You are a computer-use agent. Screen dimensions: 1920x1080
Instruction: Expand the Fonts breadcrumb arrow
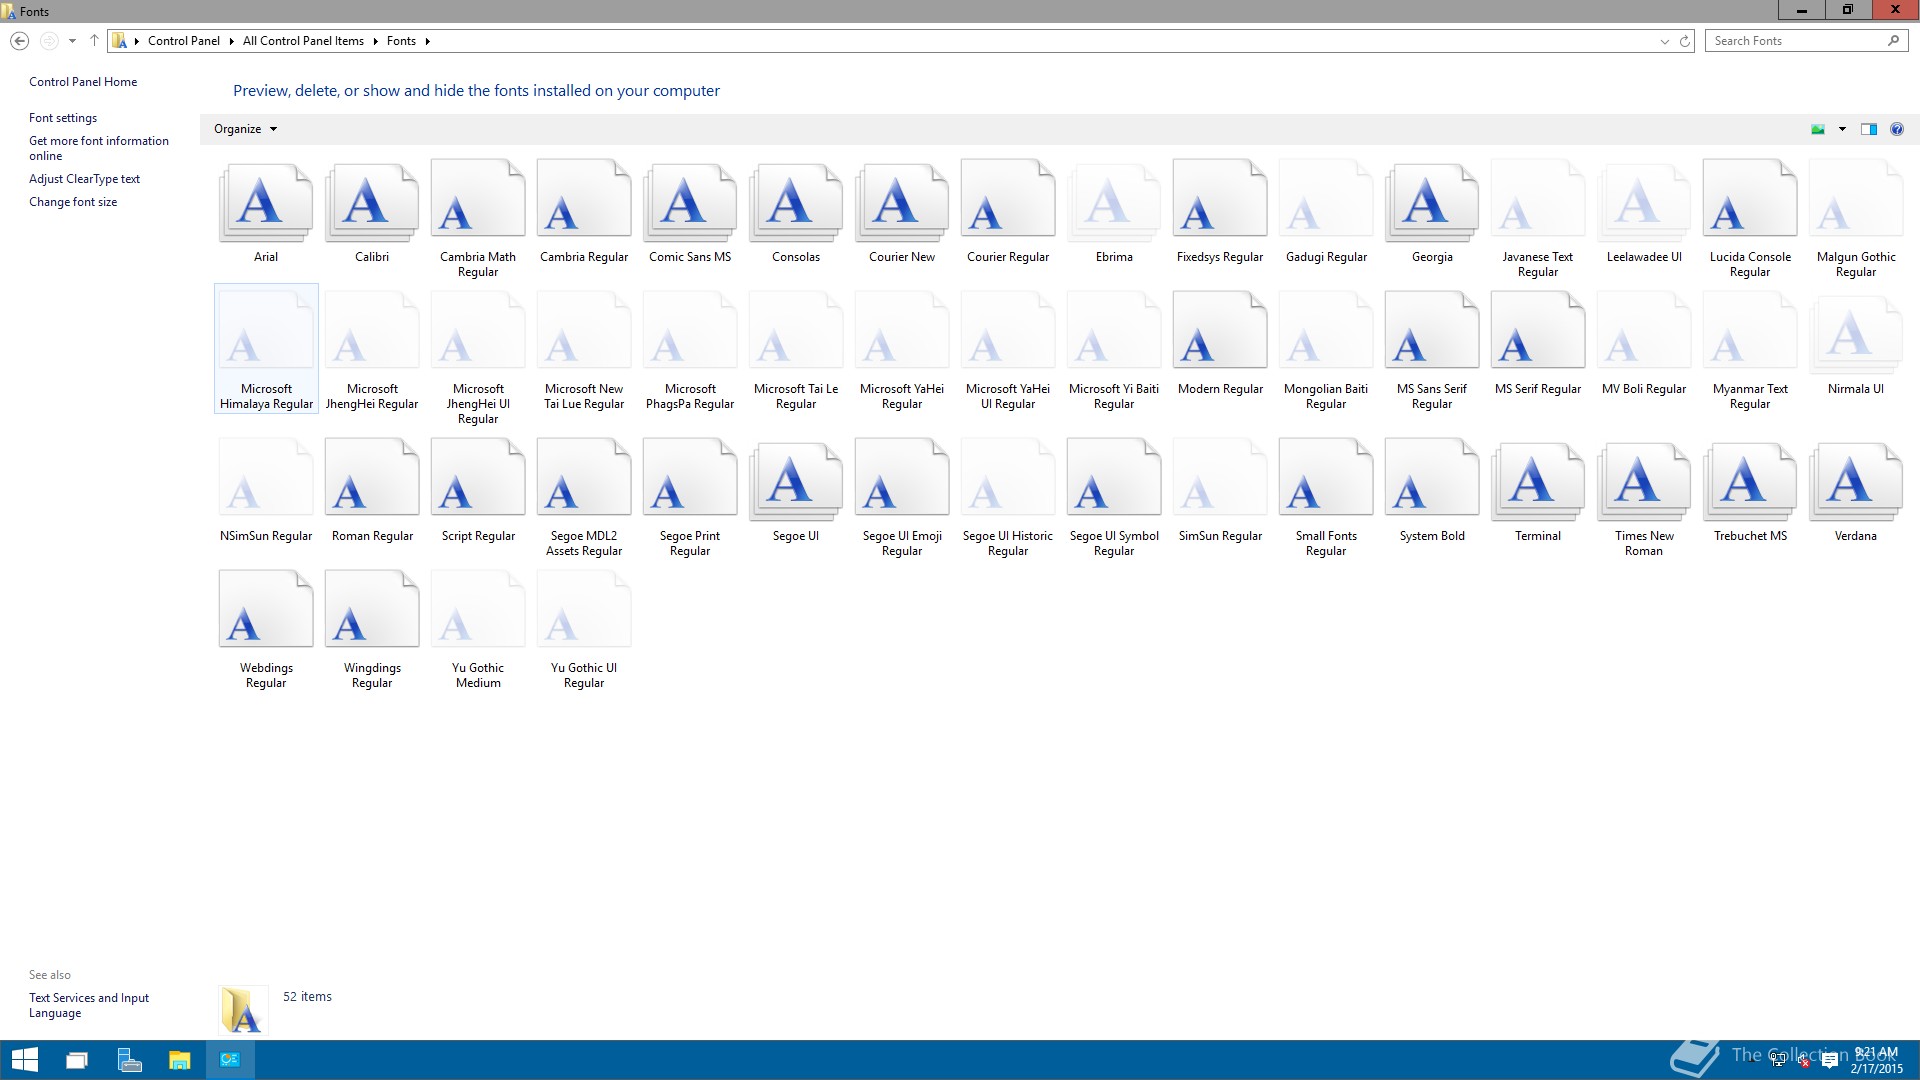point(427,41)
